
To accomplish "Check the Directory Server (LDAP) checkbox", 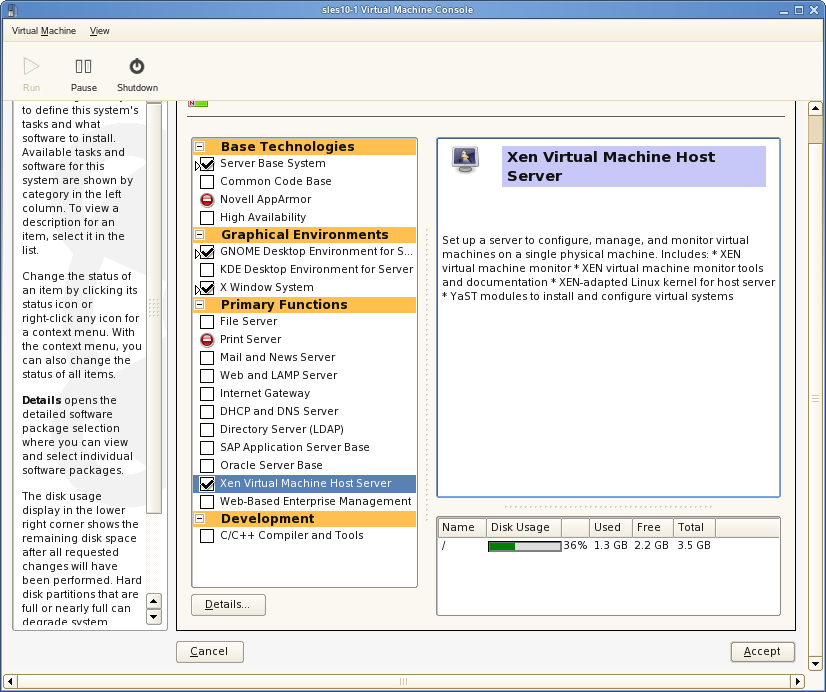I will click(207, 430).
